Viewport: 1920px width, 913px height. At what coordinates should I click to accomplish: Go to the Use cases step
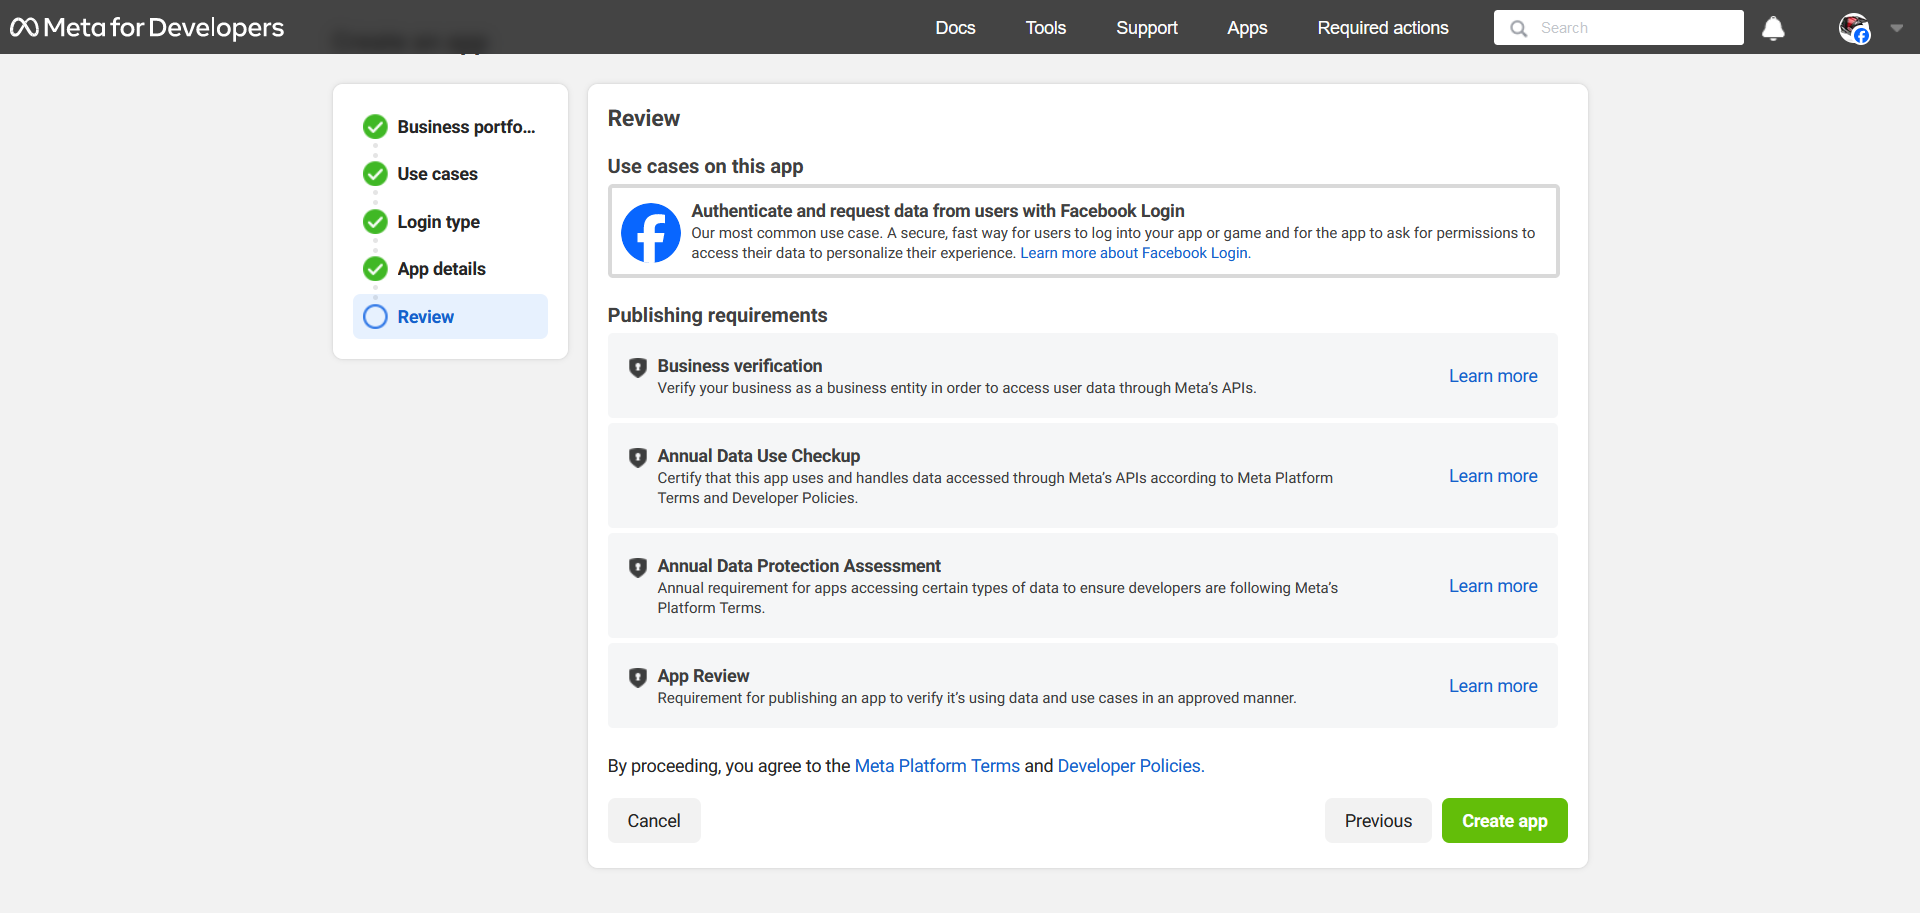[x=437, y=174]
